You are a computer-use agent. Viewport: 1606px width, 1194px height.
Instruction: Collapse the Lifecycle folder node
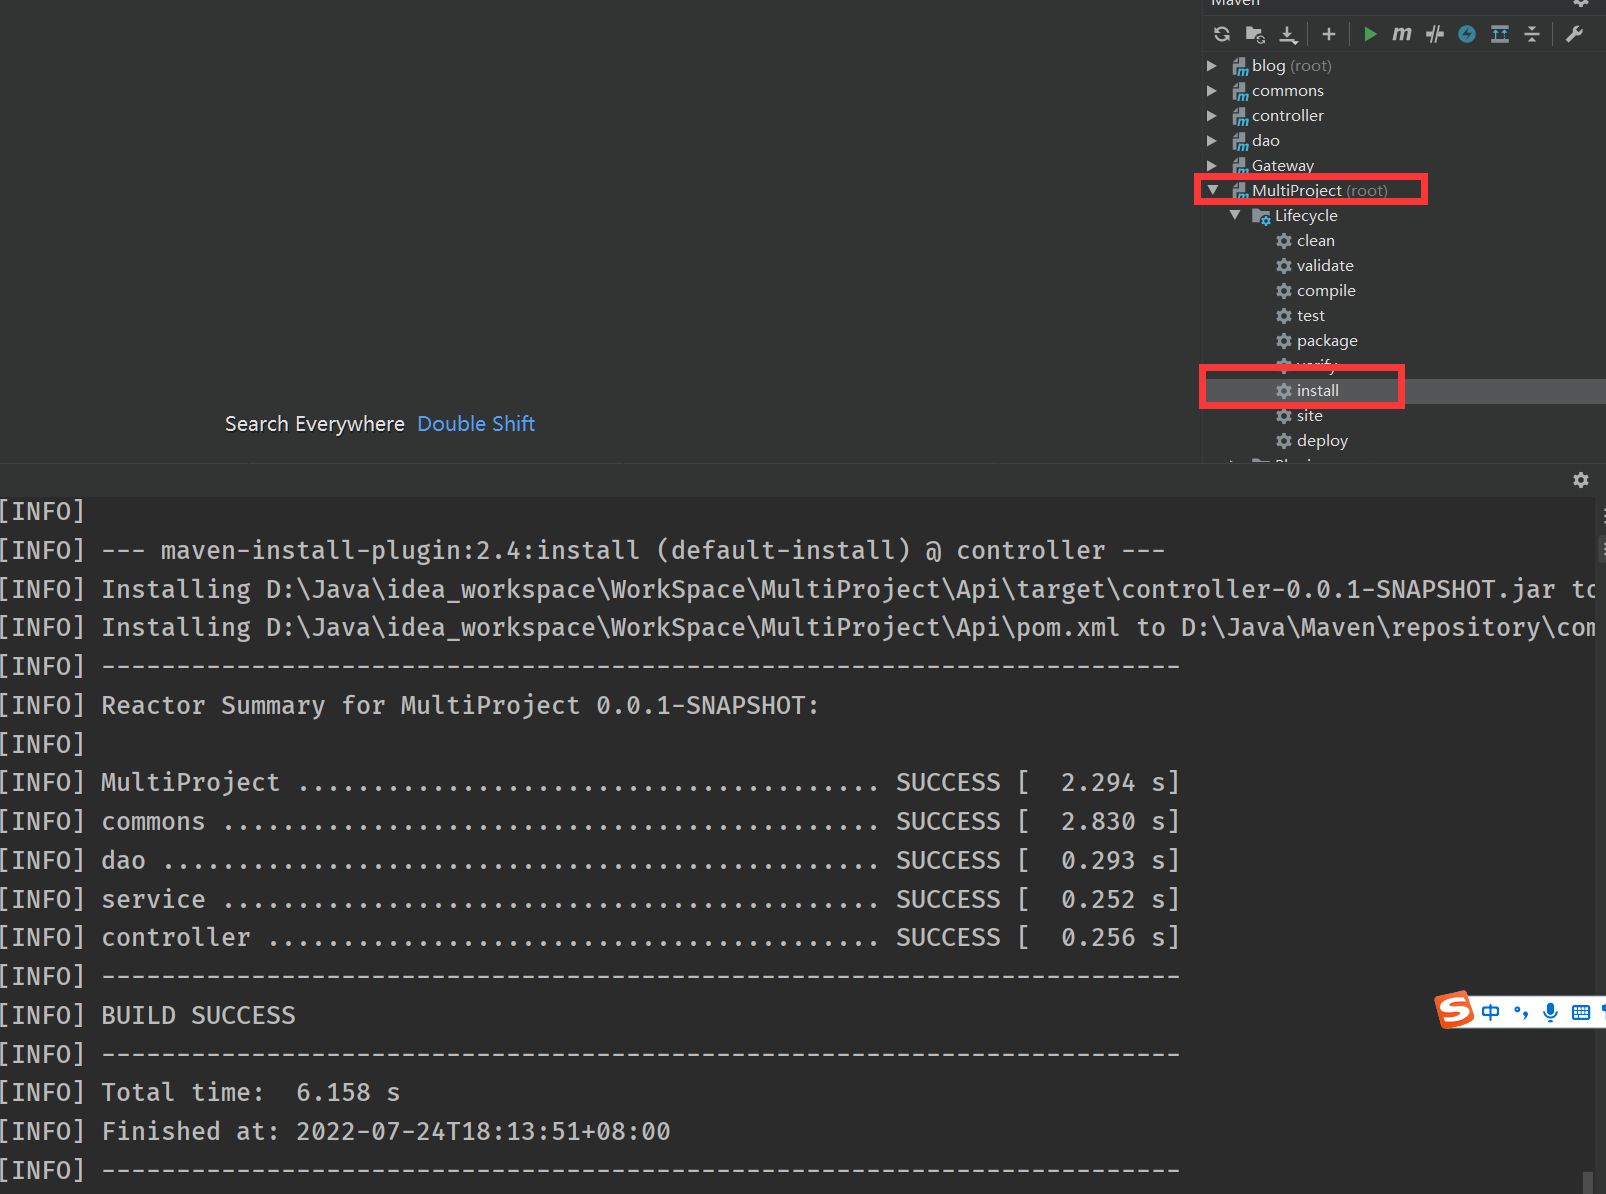click(1235, 215)
